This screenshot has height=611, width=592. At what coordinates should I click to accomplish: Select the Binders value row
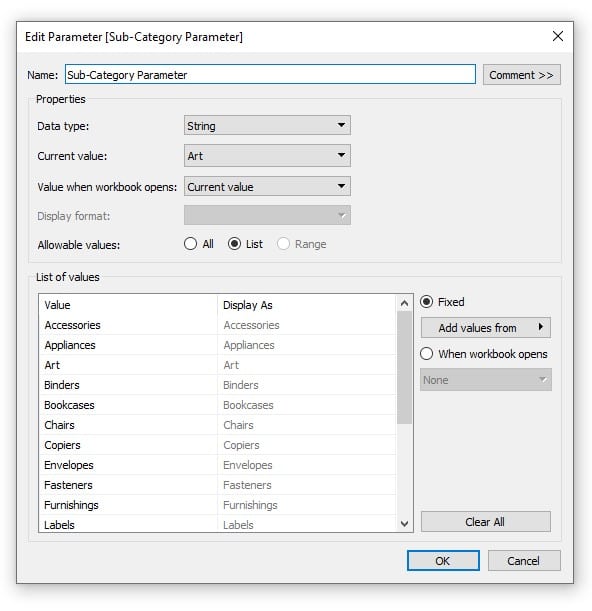[217, 385]
